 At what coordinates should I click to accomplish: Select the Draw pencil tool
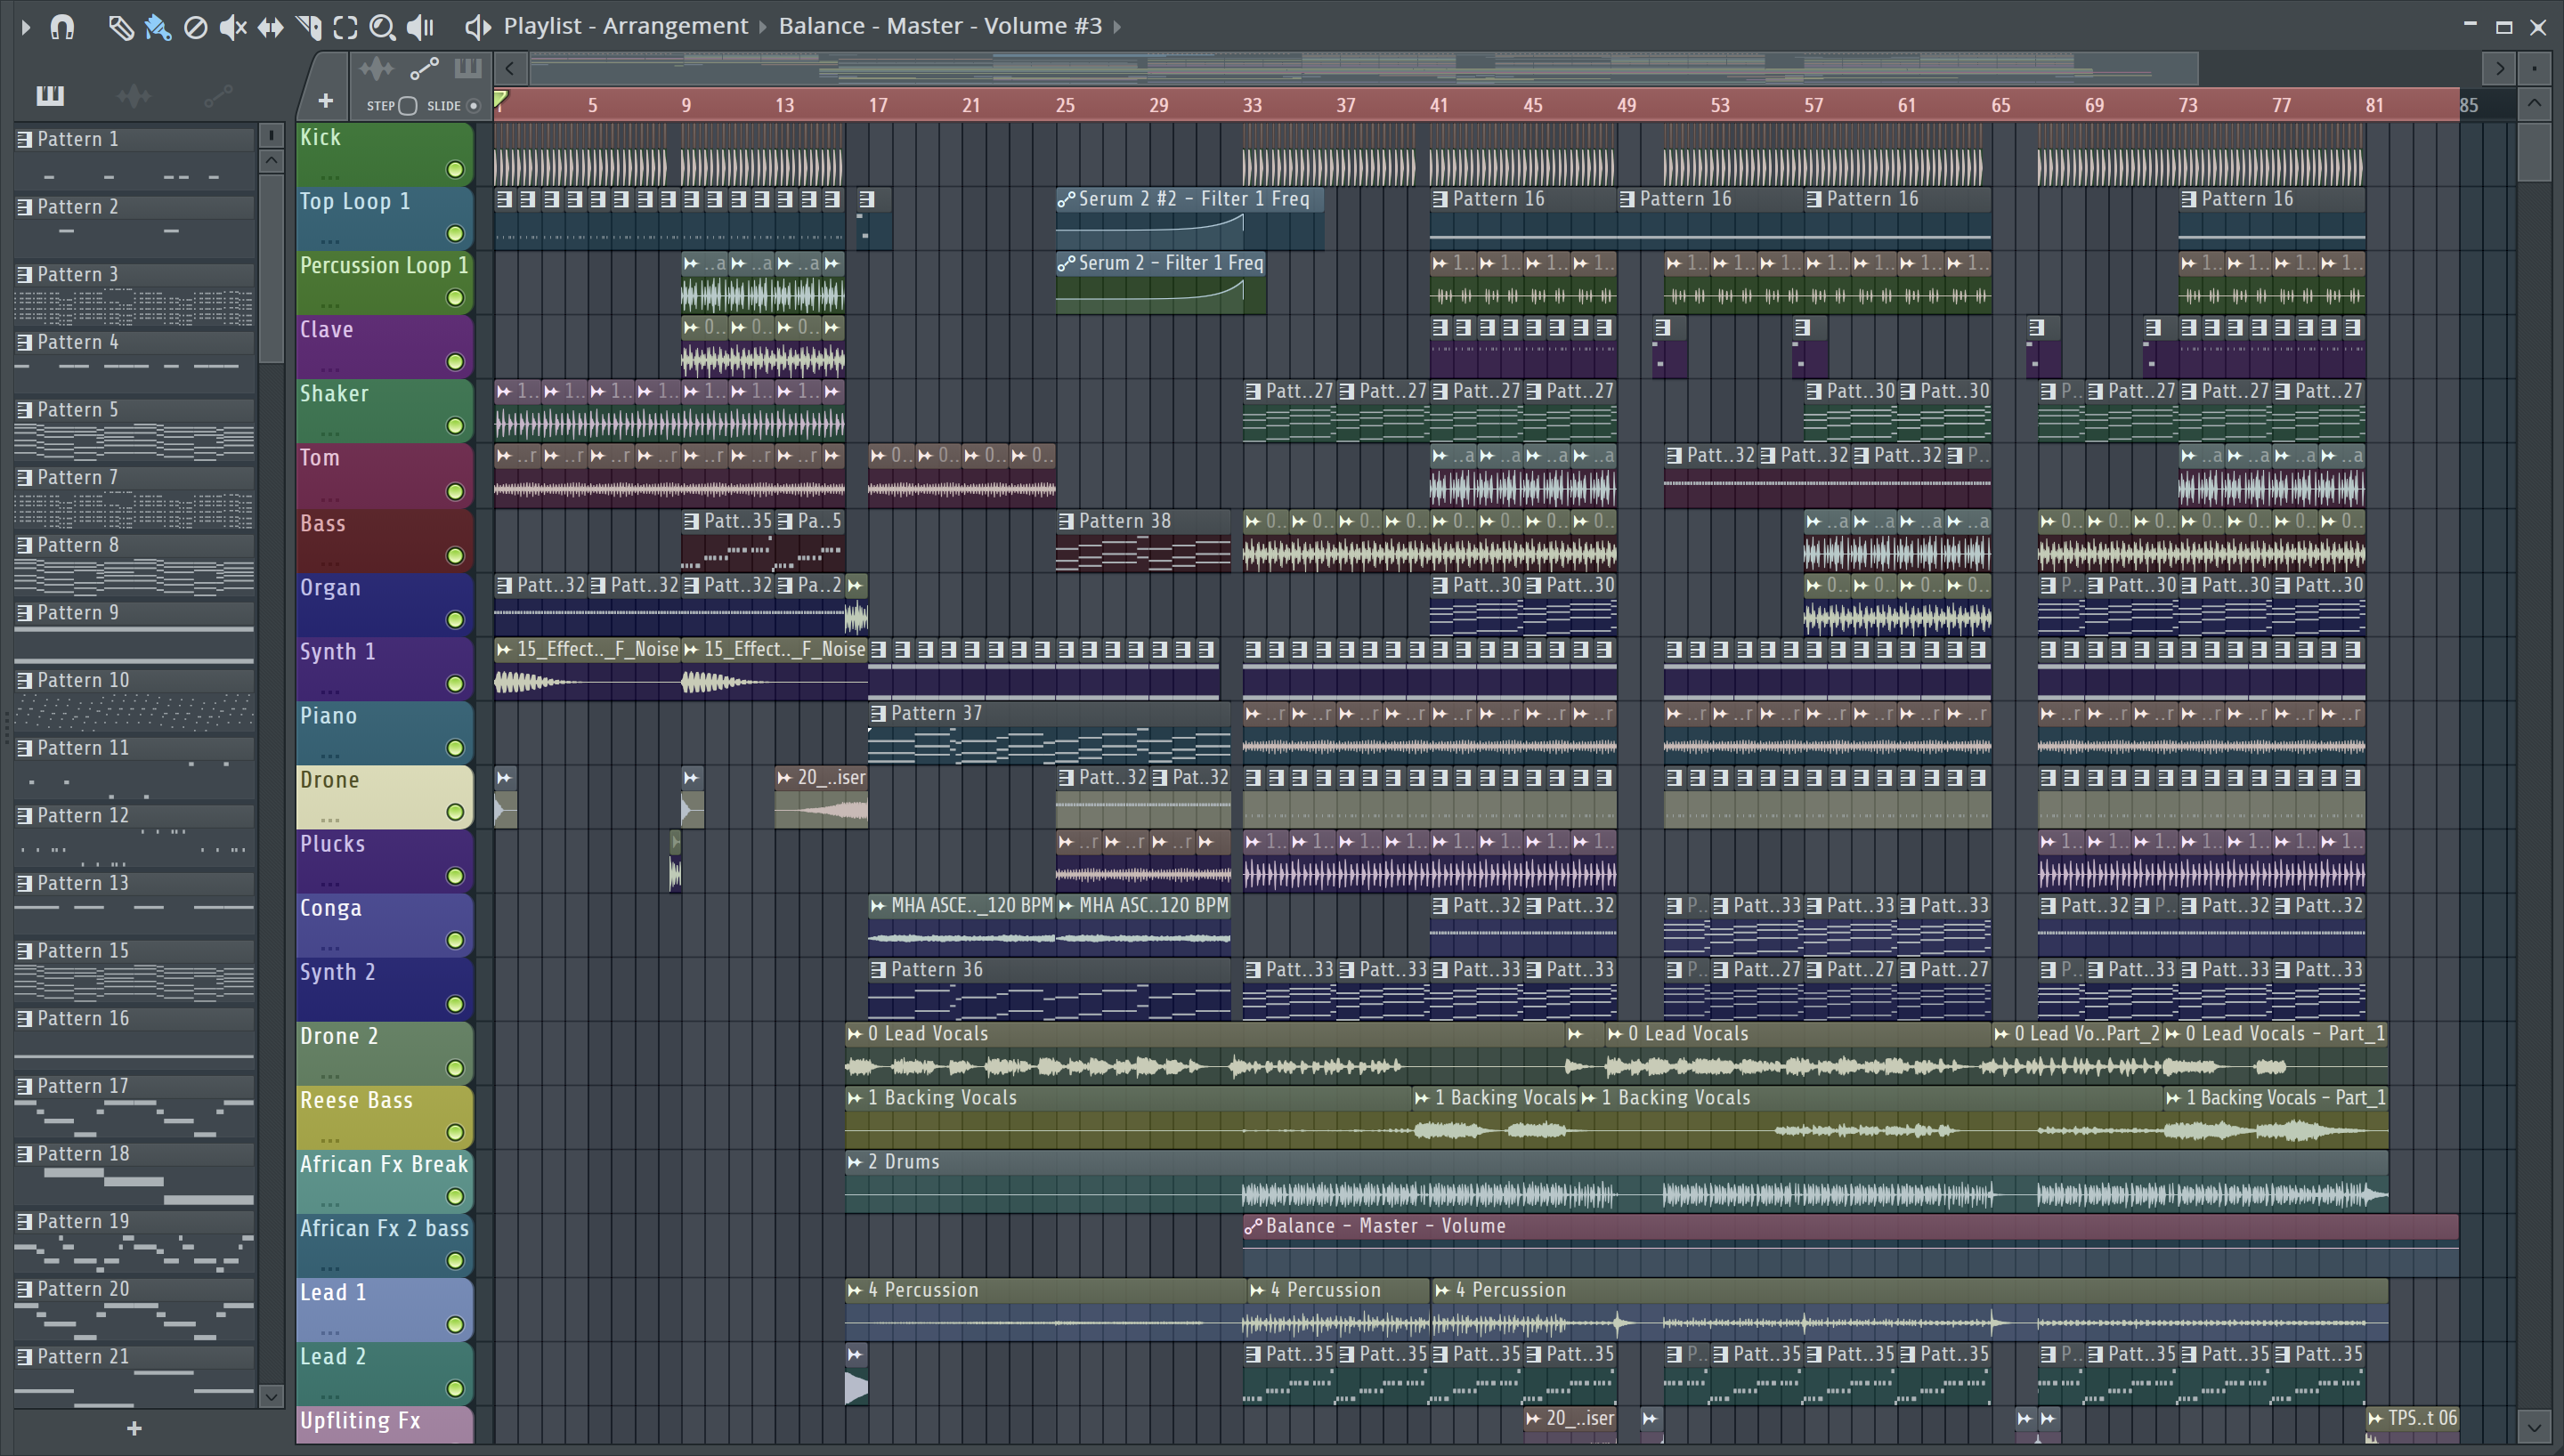coord(120,27)
